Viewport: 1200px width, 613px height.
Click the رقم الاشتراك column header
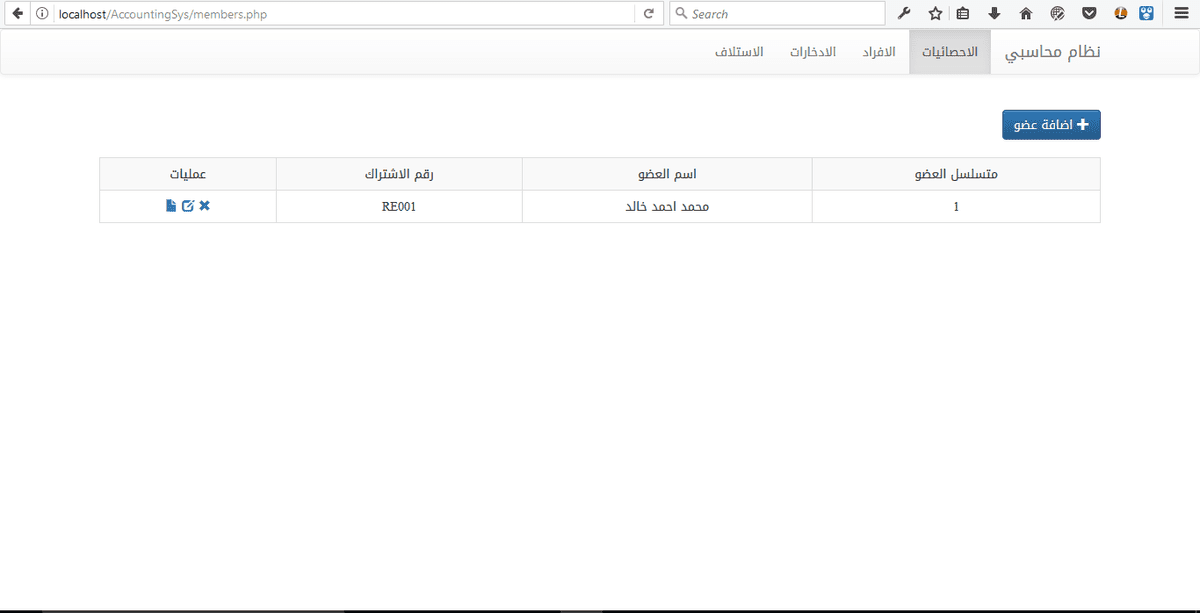click(x=399, y=174)
